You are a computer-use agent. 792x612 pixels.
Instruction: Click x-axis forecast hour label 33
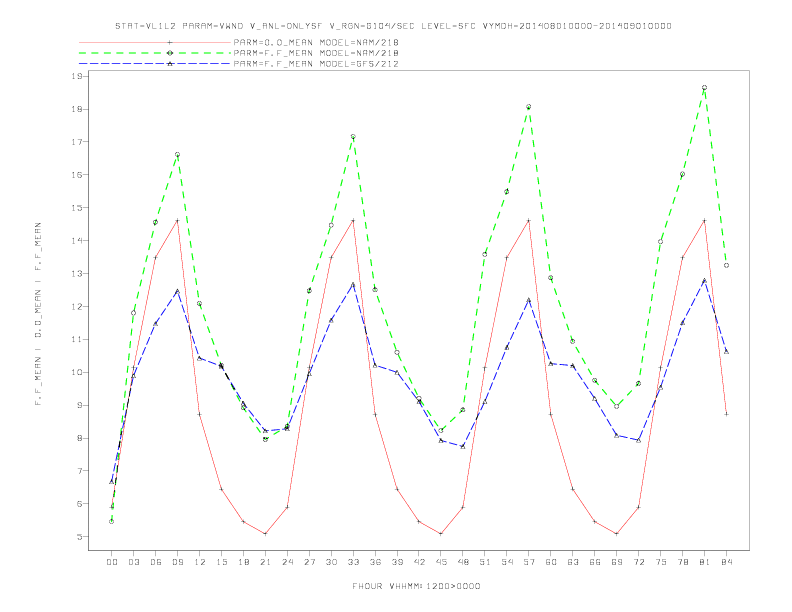point(353,562)
